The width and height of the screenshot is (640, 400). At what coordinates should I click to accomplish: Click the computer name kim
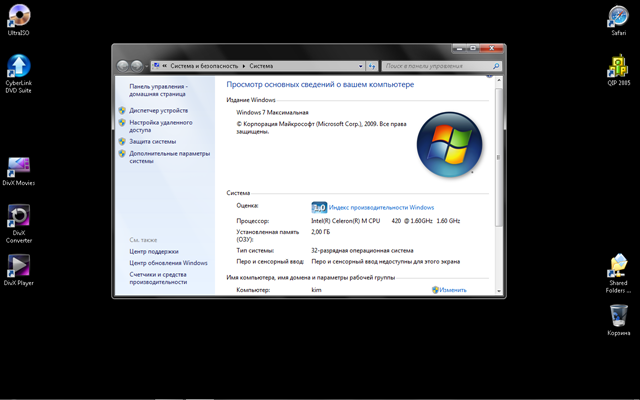[x=316, y=290]
